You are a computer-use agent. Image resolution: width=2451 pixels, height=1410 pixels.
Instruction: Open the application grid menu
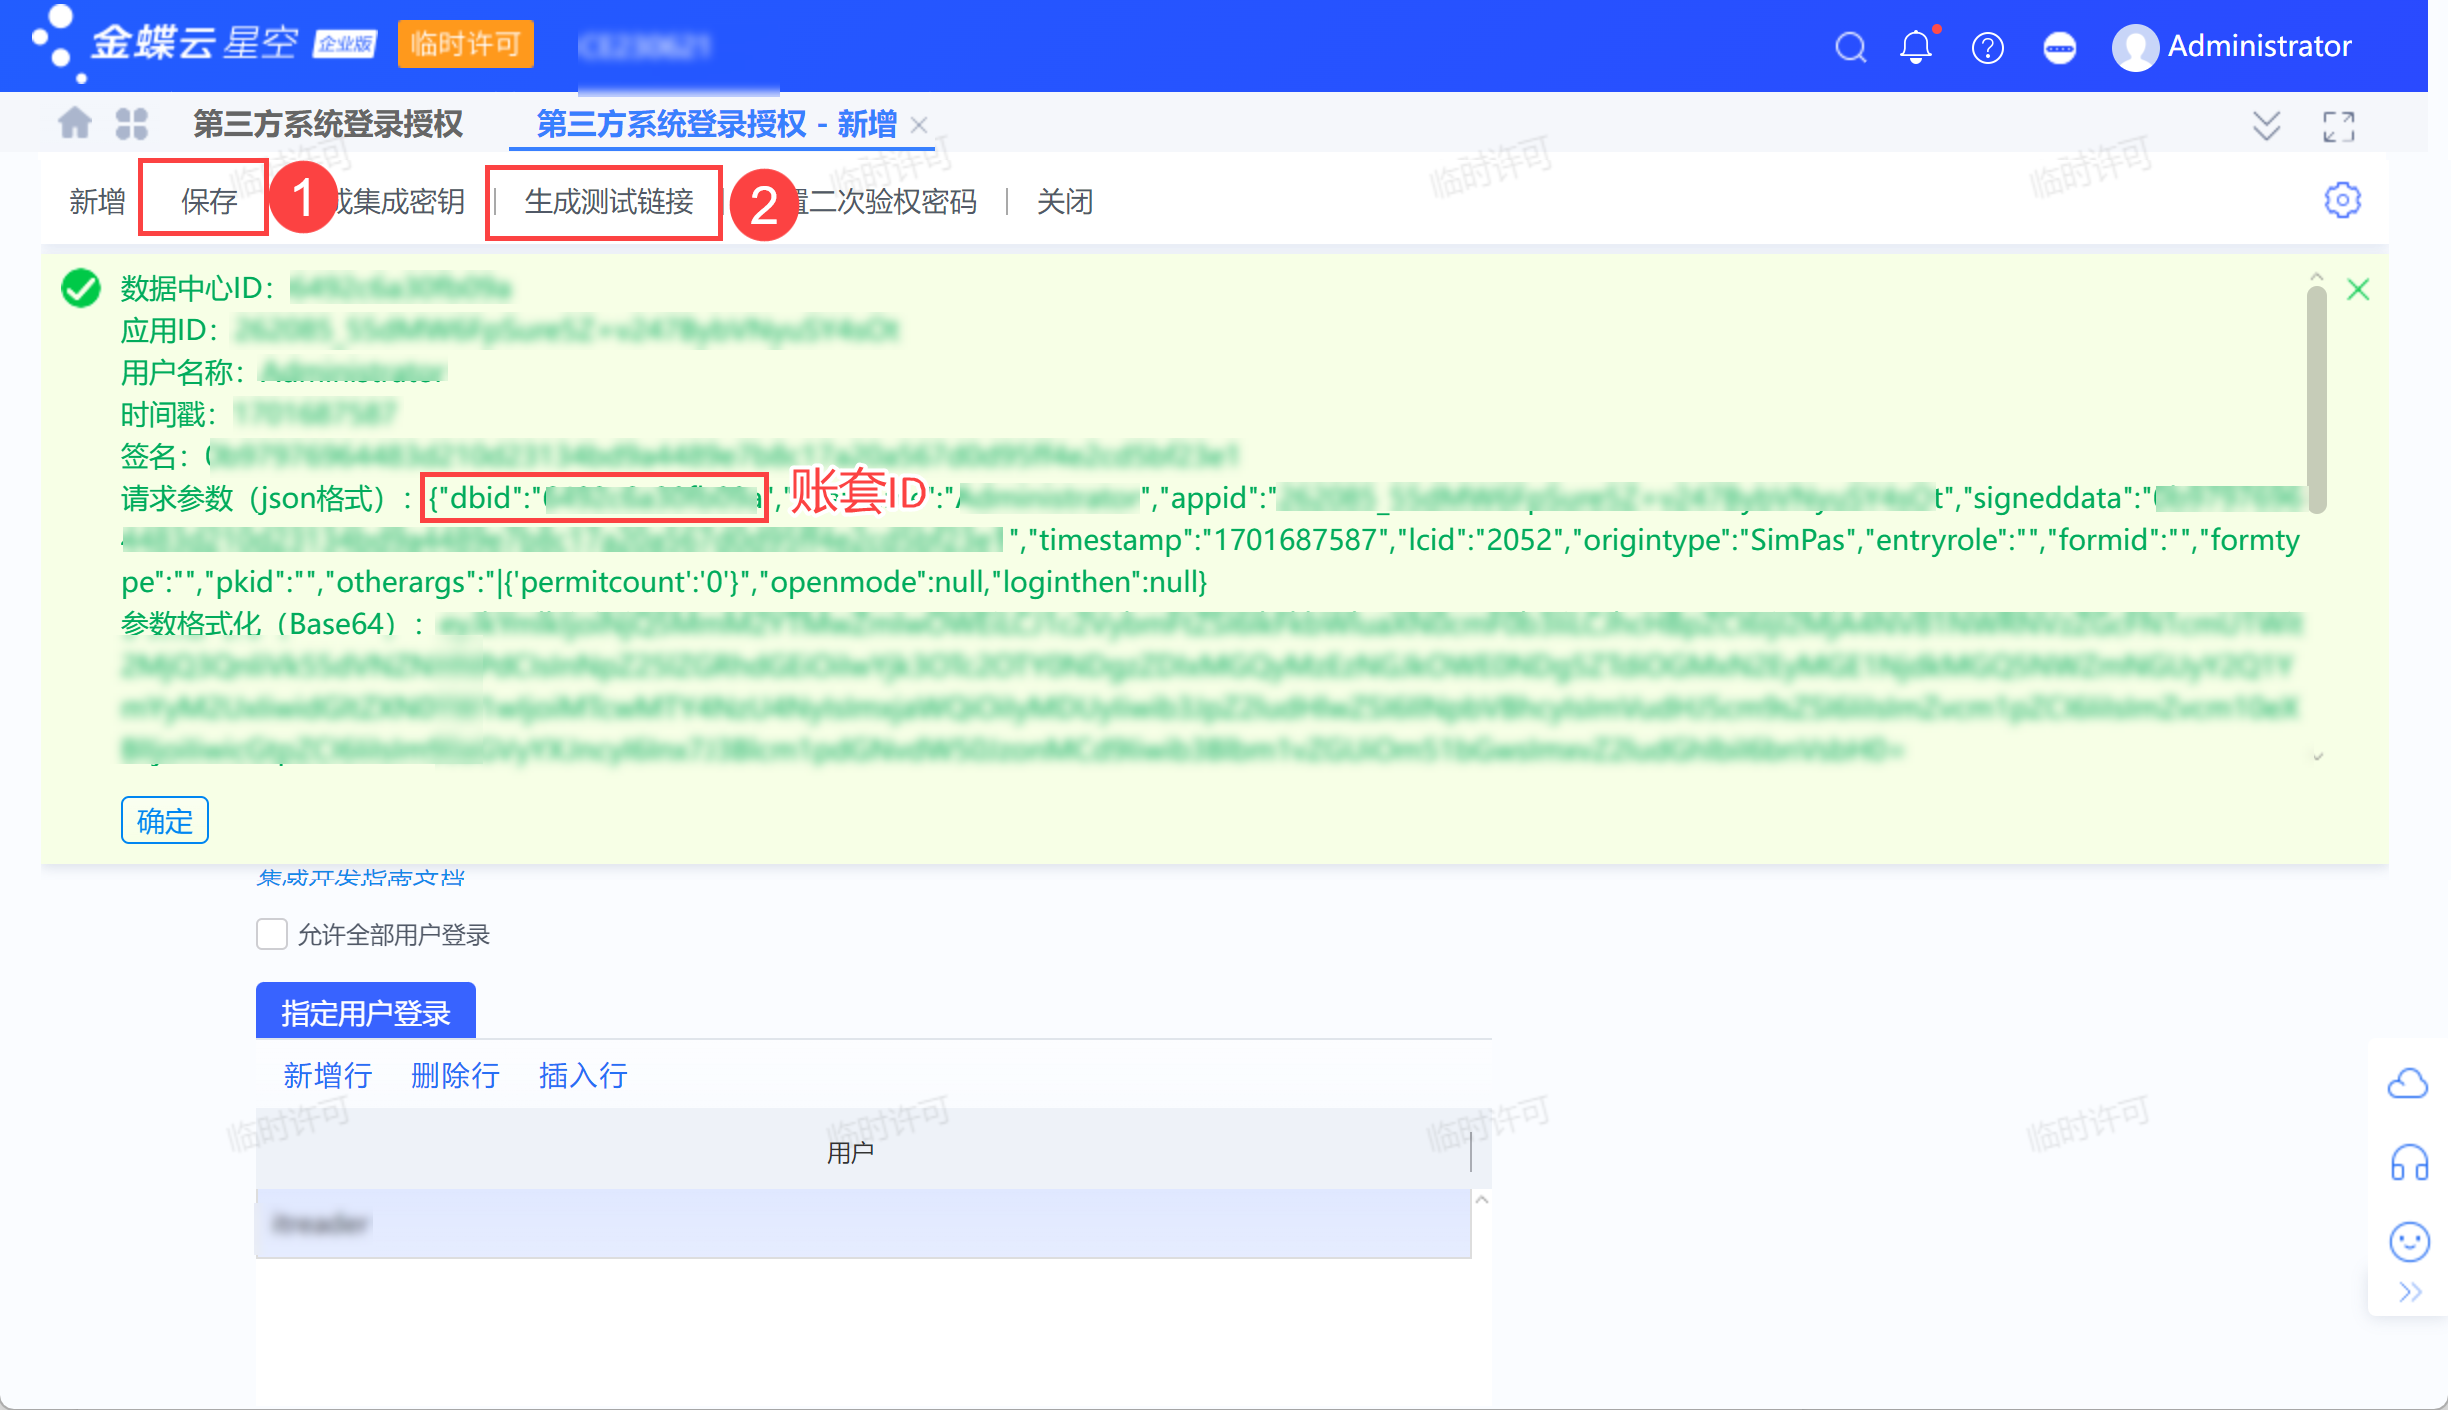click(131, 122)
